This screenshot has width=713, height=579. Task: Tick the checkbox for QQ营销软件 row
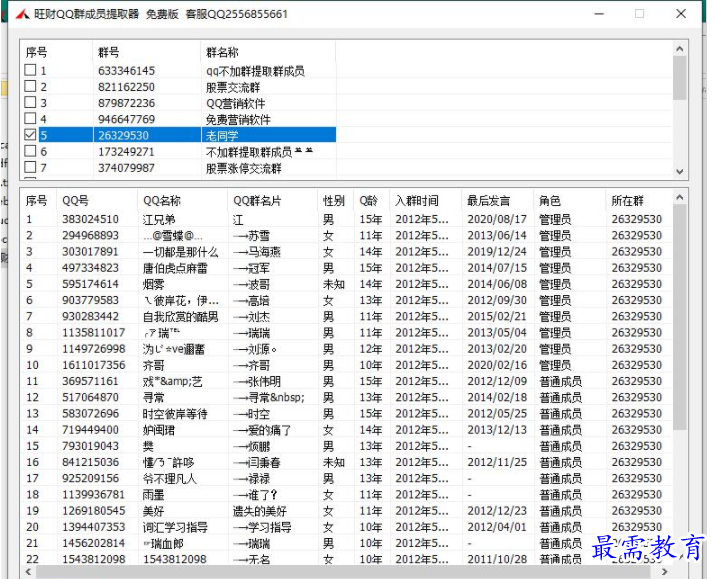click(x=30, y=102)
